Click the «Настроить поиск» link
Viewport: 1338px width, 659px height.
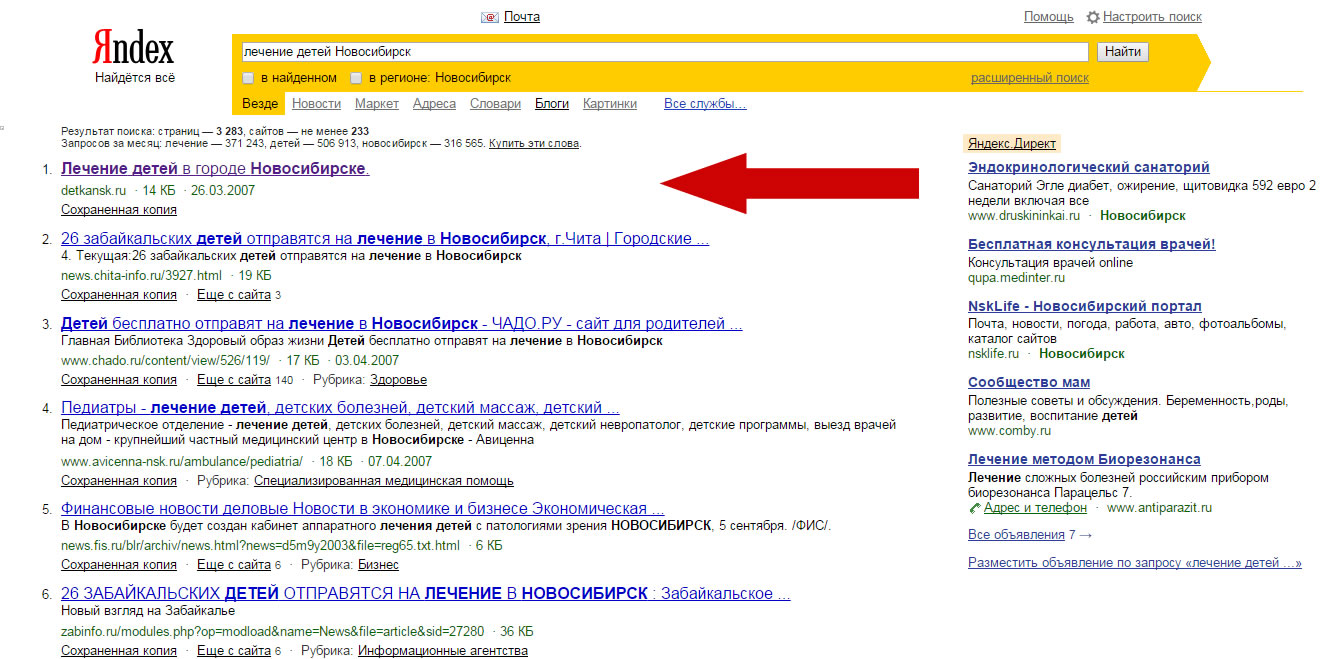tap(1153, 17)
